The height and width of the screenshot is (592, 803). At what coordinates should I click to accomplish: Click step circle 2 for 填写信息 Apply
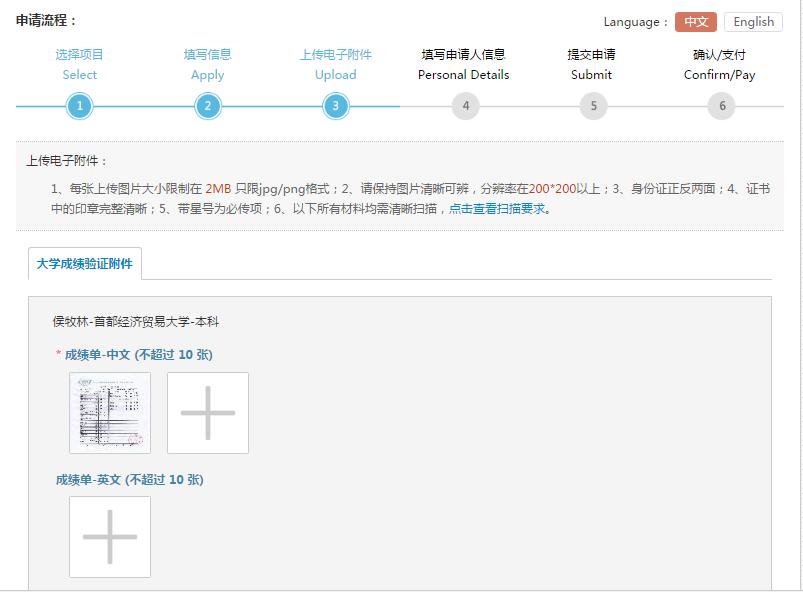(207, 104)
